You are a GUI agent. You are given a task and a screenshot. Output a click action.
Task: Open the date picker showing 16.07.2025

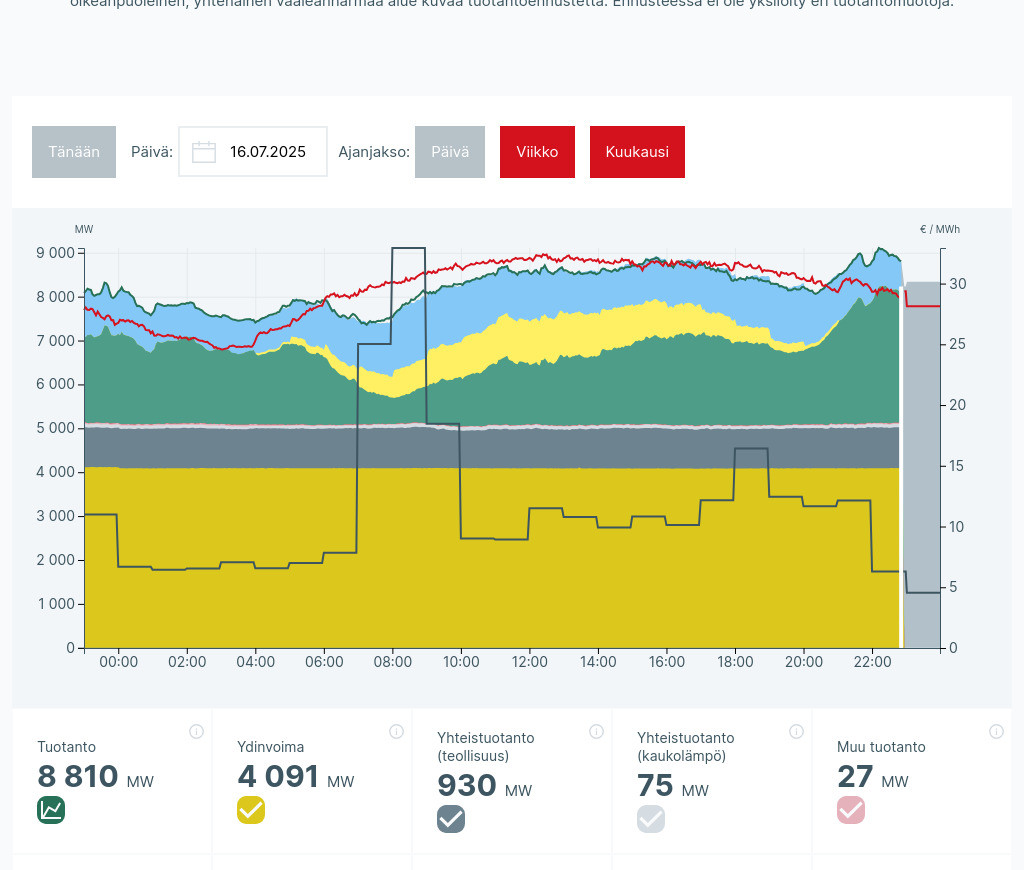point(267,152)
